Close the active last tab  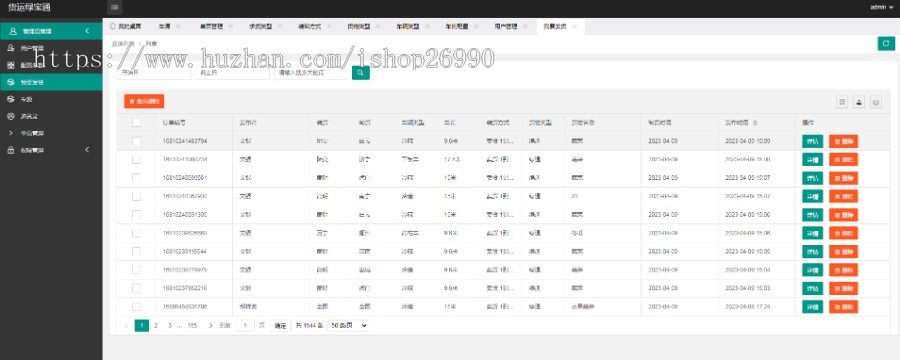(x=574, y=26)
